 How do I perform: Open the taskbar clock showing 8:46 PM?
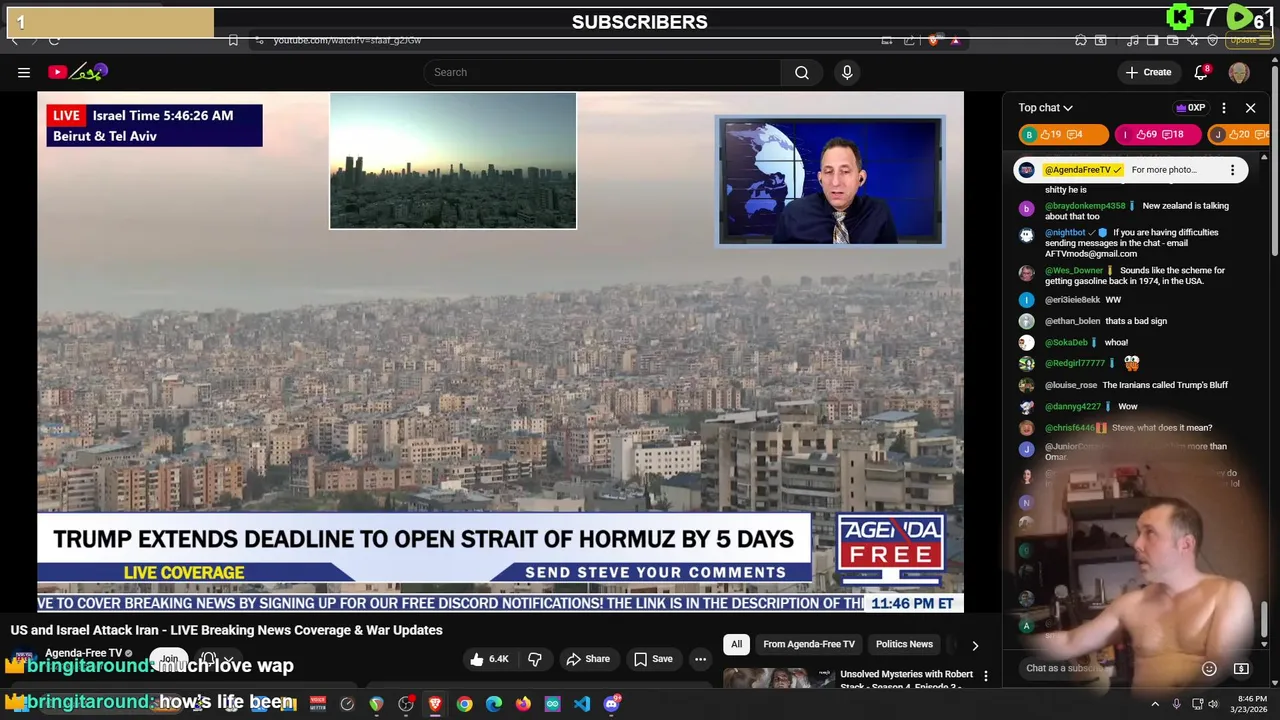point(1251,703)
